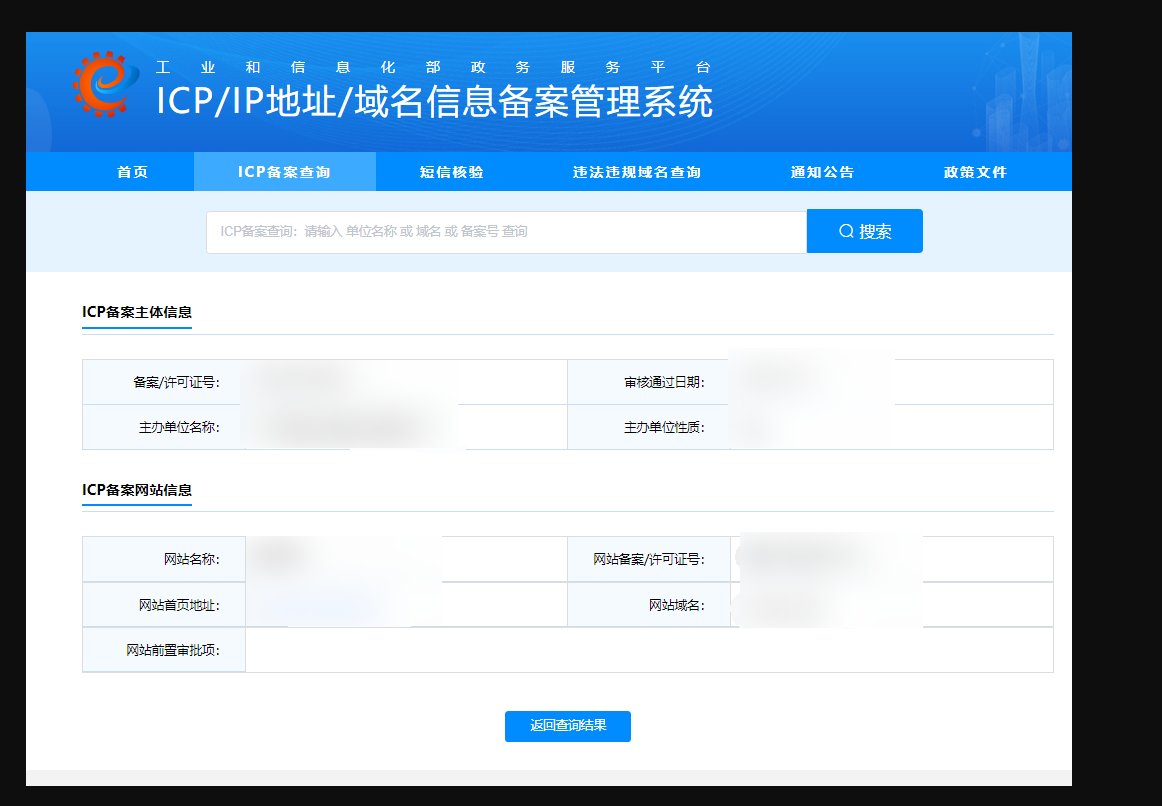This screenshot has height=806, width=1162.
Task: Click the empty 网站前置审批项 value cell
Action: 648,650
